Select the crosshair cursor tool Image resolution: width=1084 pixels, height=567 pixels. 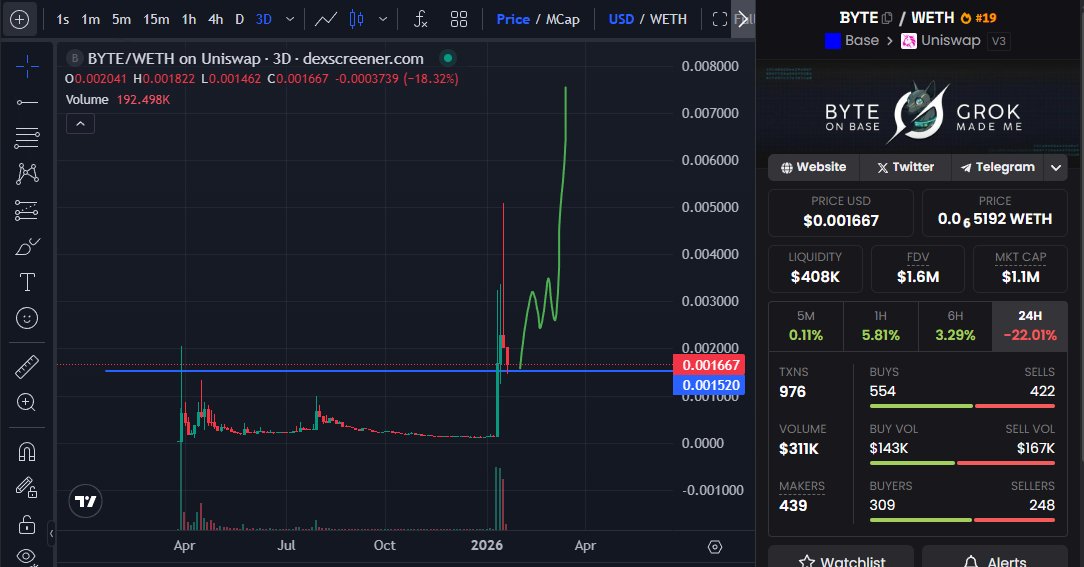coord(27,67)
